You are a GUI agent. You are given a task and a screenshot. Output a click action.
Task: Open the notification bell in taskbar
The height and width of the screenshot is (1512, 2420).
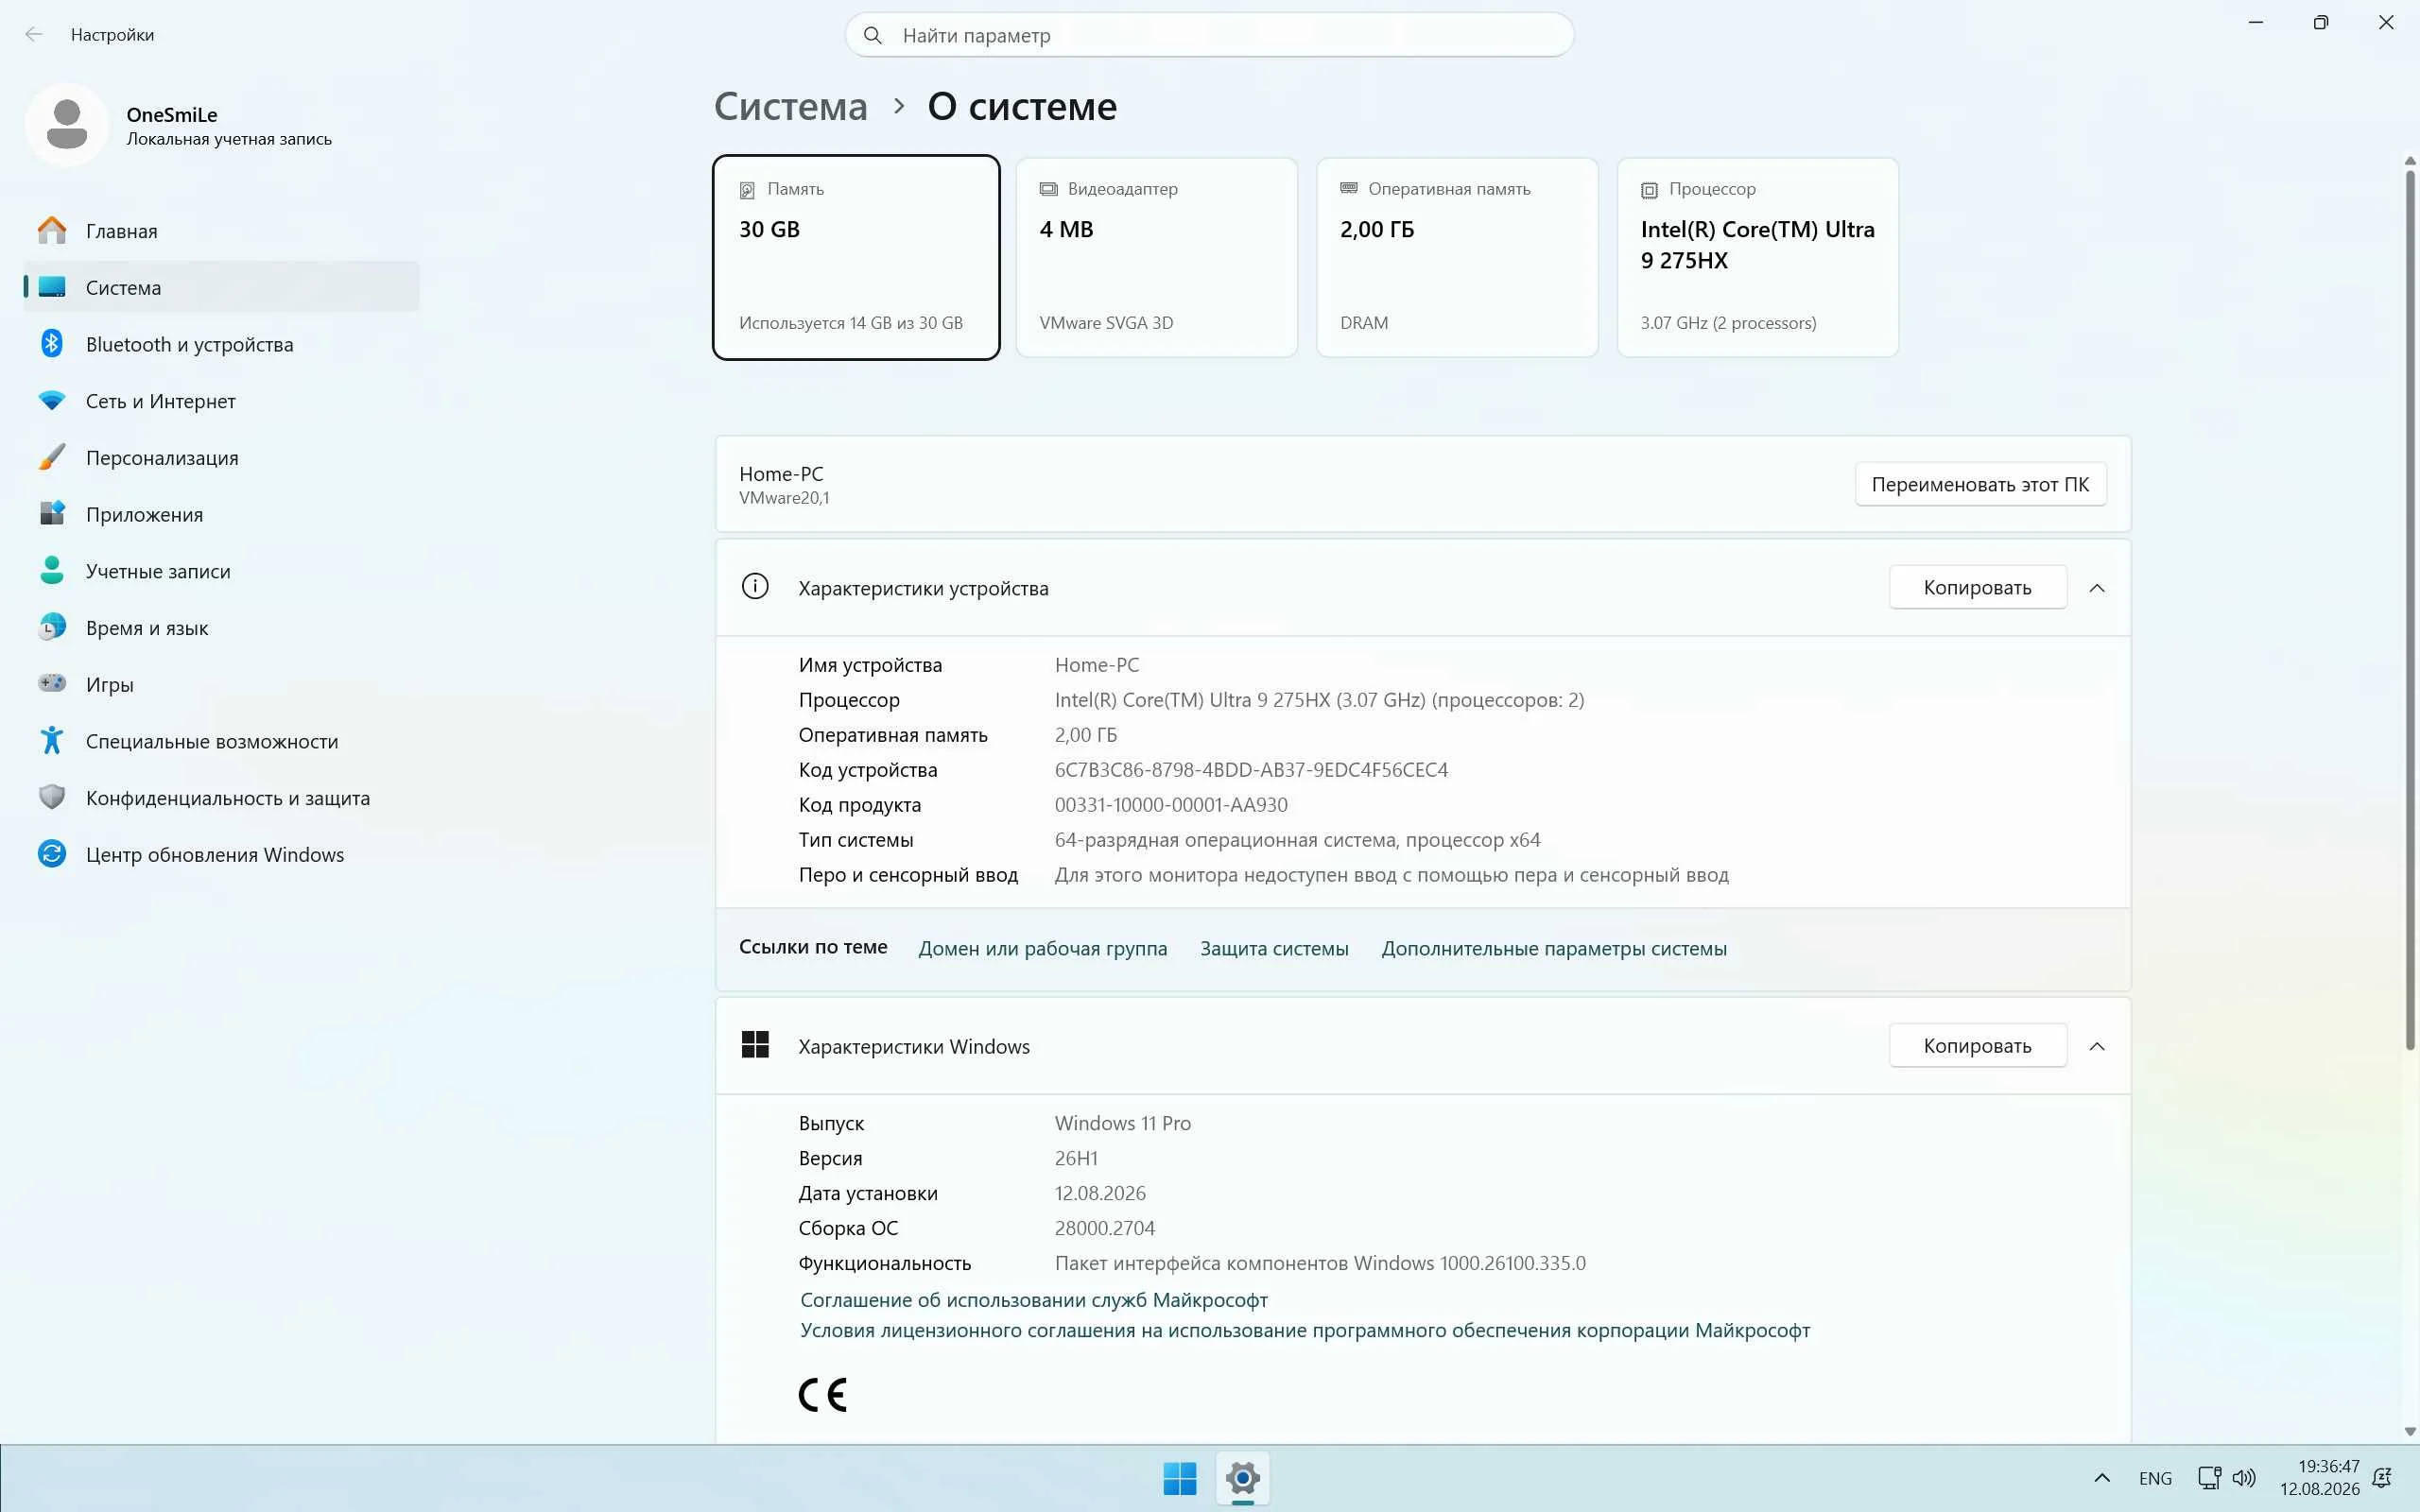[2383, 1479]
